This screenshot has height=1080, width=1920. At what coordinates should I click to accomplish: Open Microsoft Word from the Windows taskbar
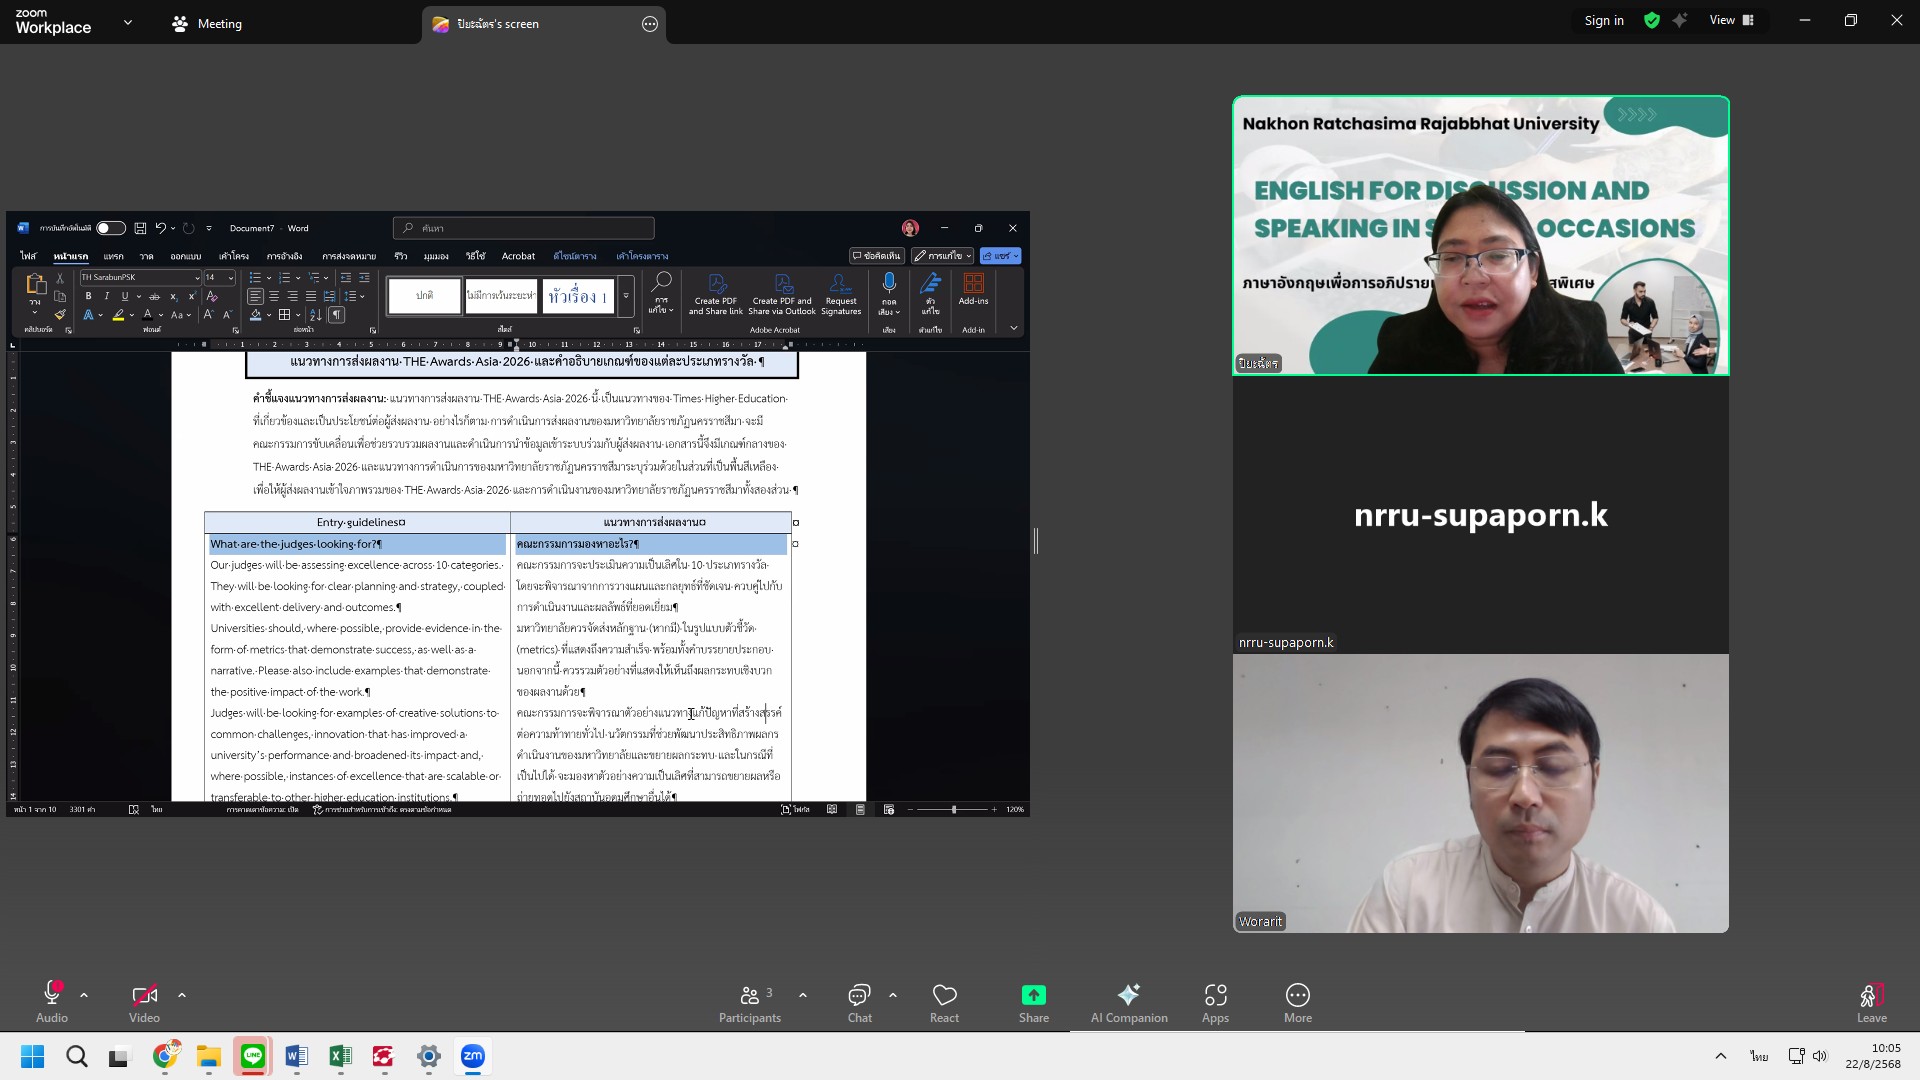[x=296, y=1056]
